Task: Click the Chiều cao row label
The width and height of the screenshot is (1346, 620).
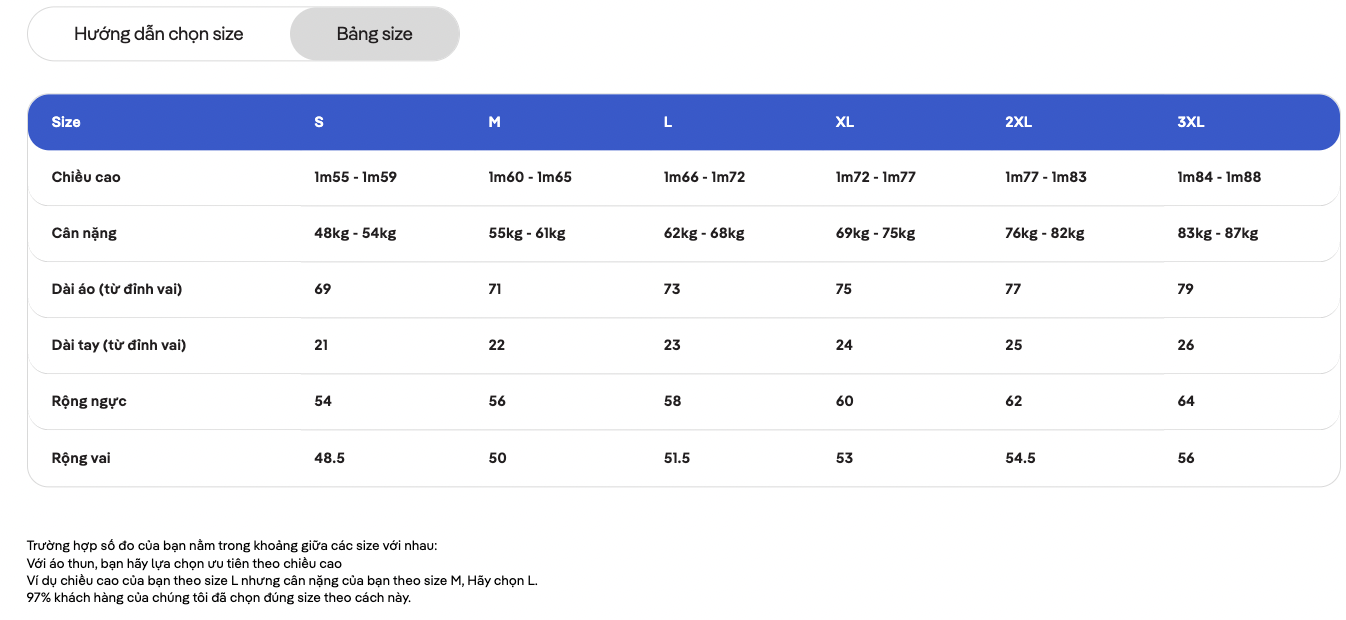Action: [86, 177]
